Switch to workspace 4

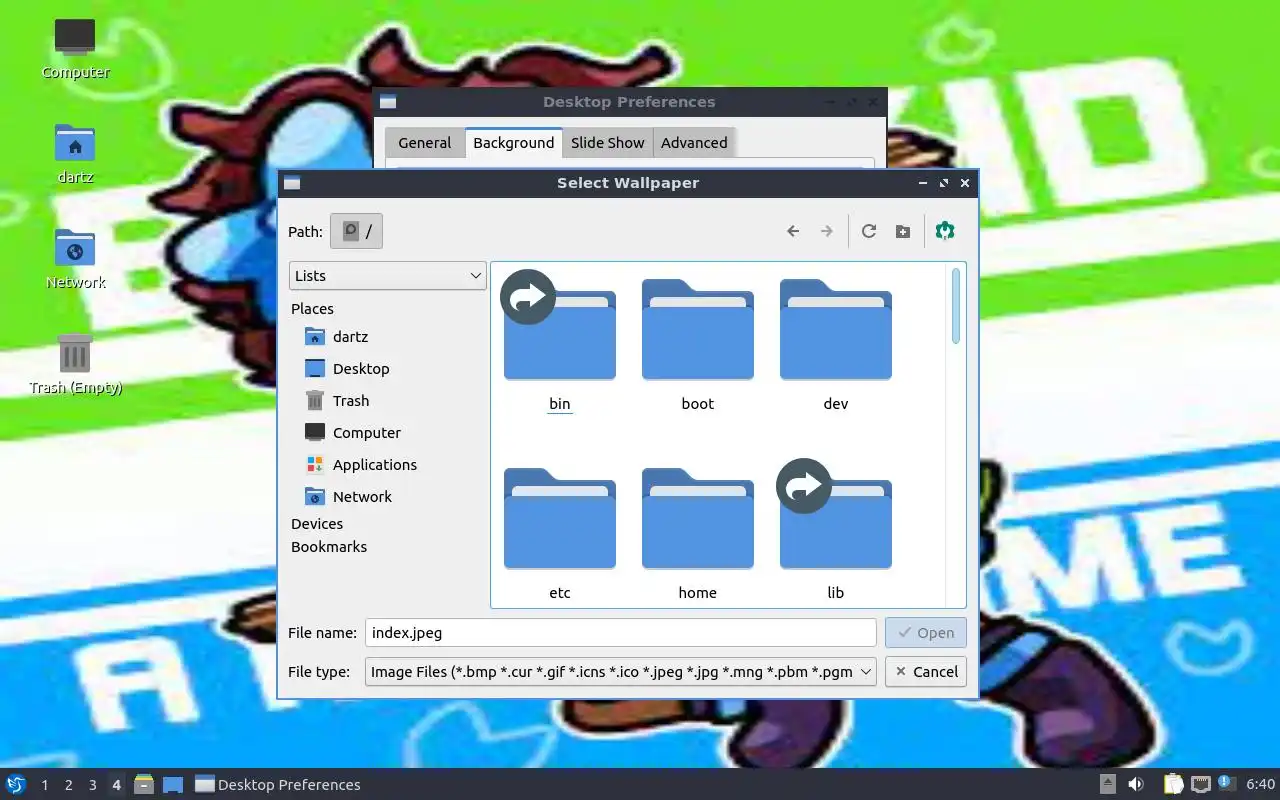click(x=117, y=785)
